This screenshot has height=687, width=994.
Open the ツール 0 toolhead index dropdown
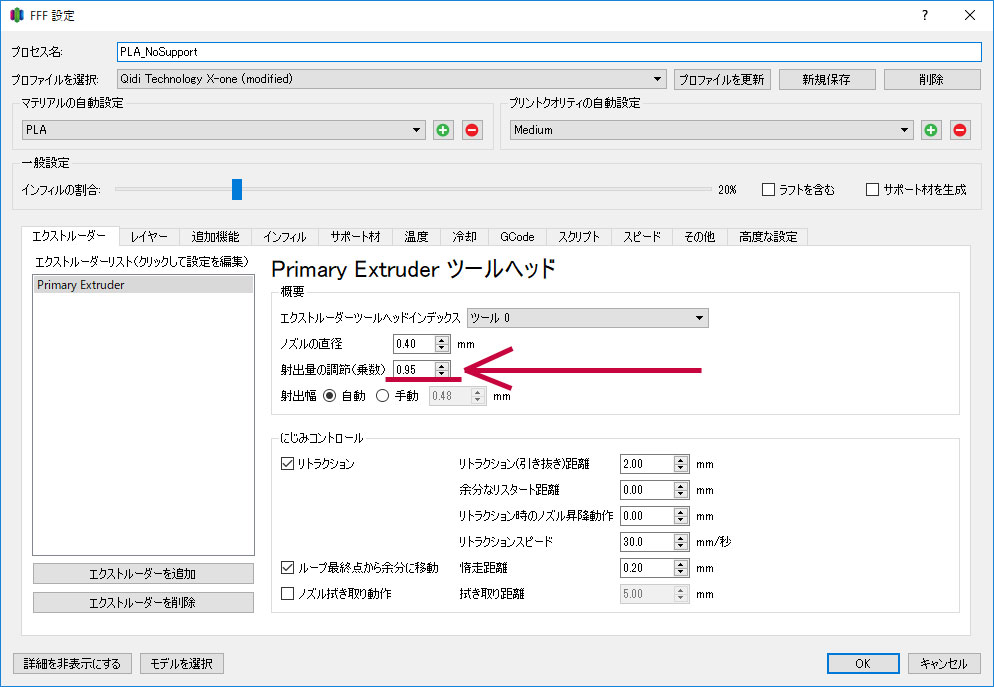(x=588, y=318)
